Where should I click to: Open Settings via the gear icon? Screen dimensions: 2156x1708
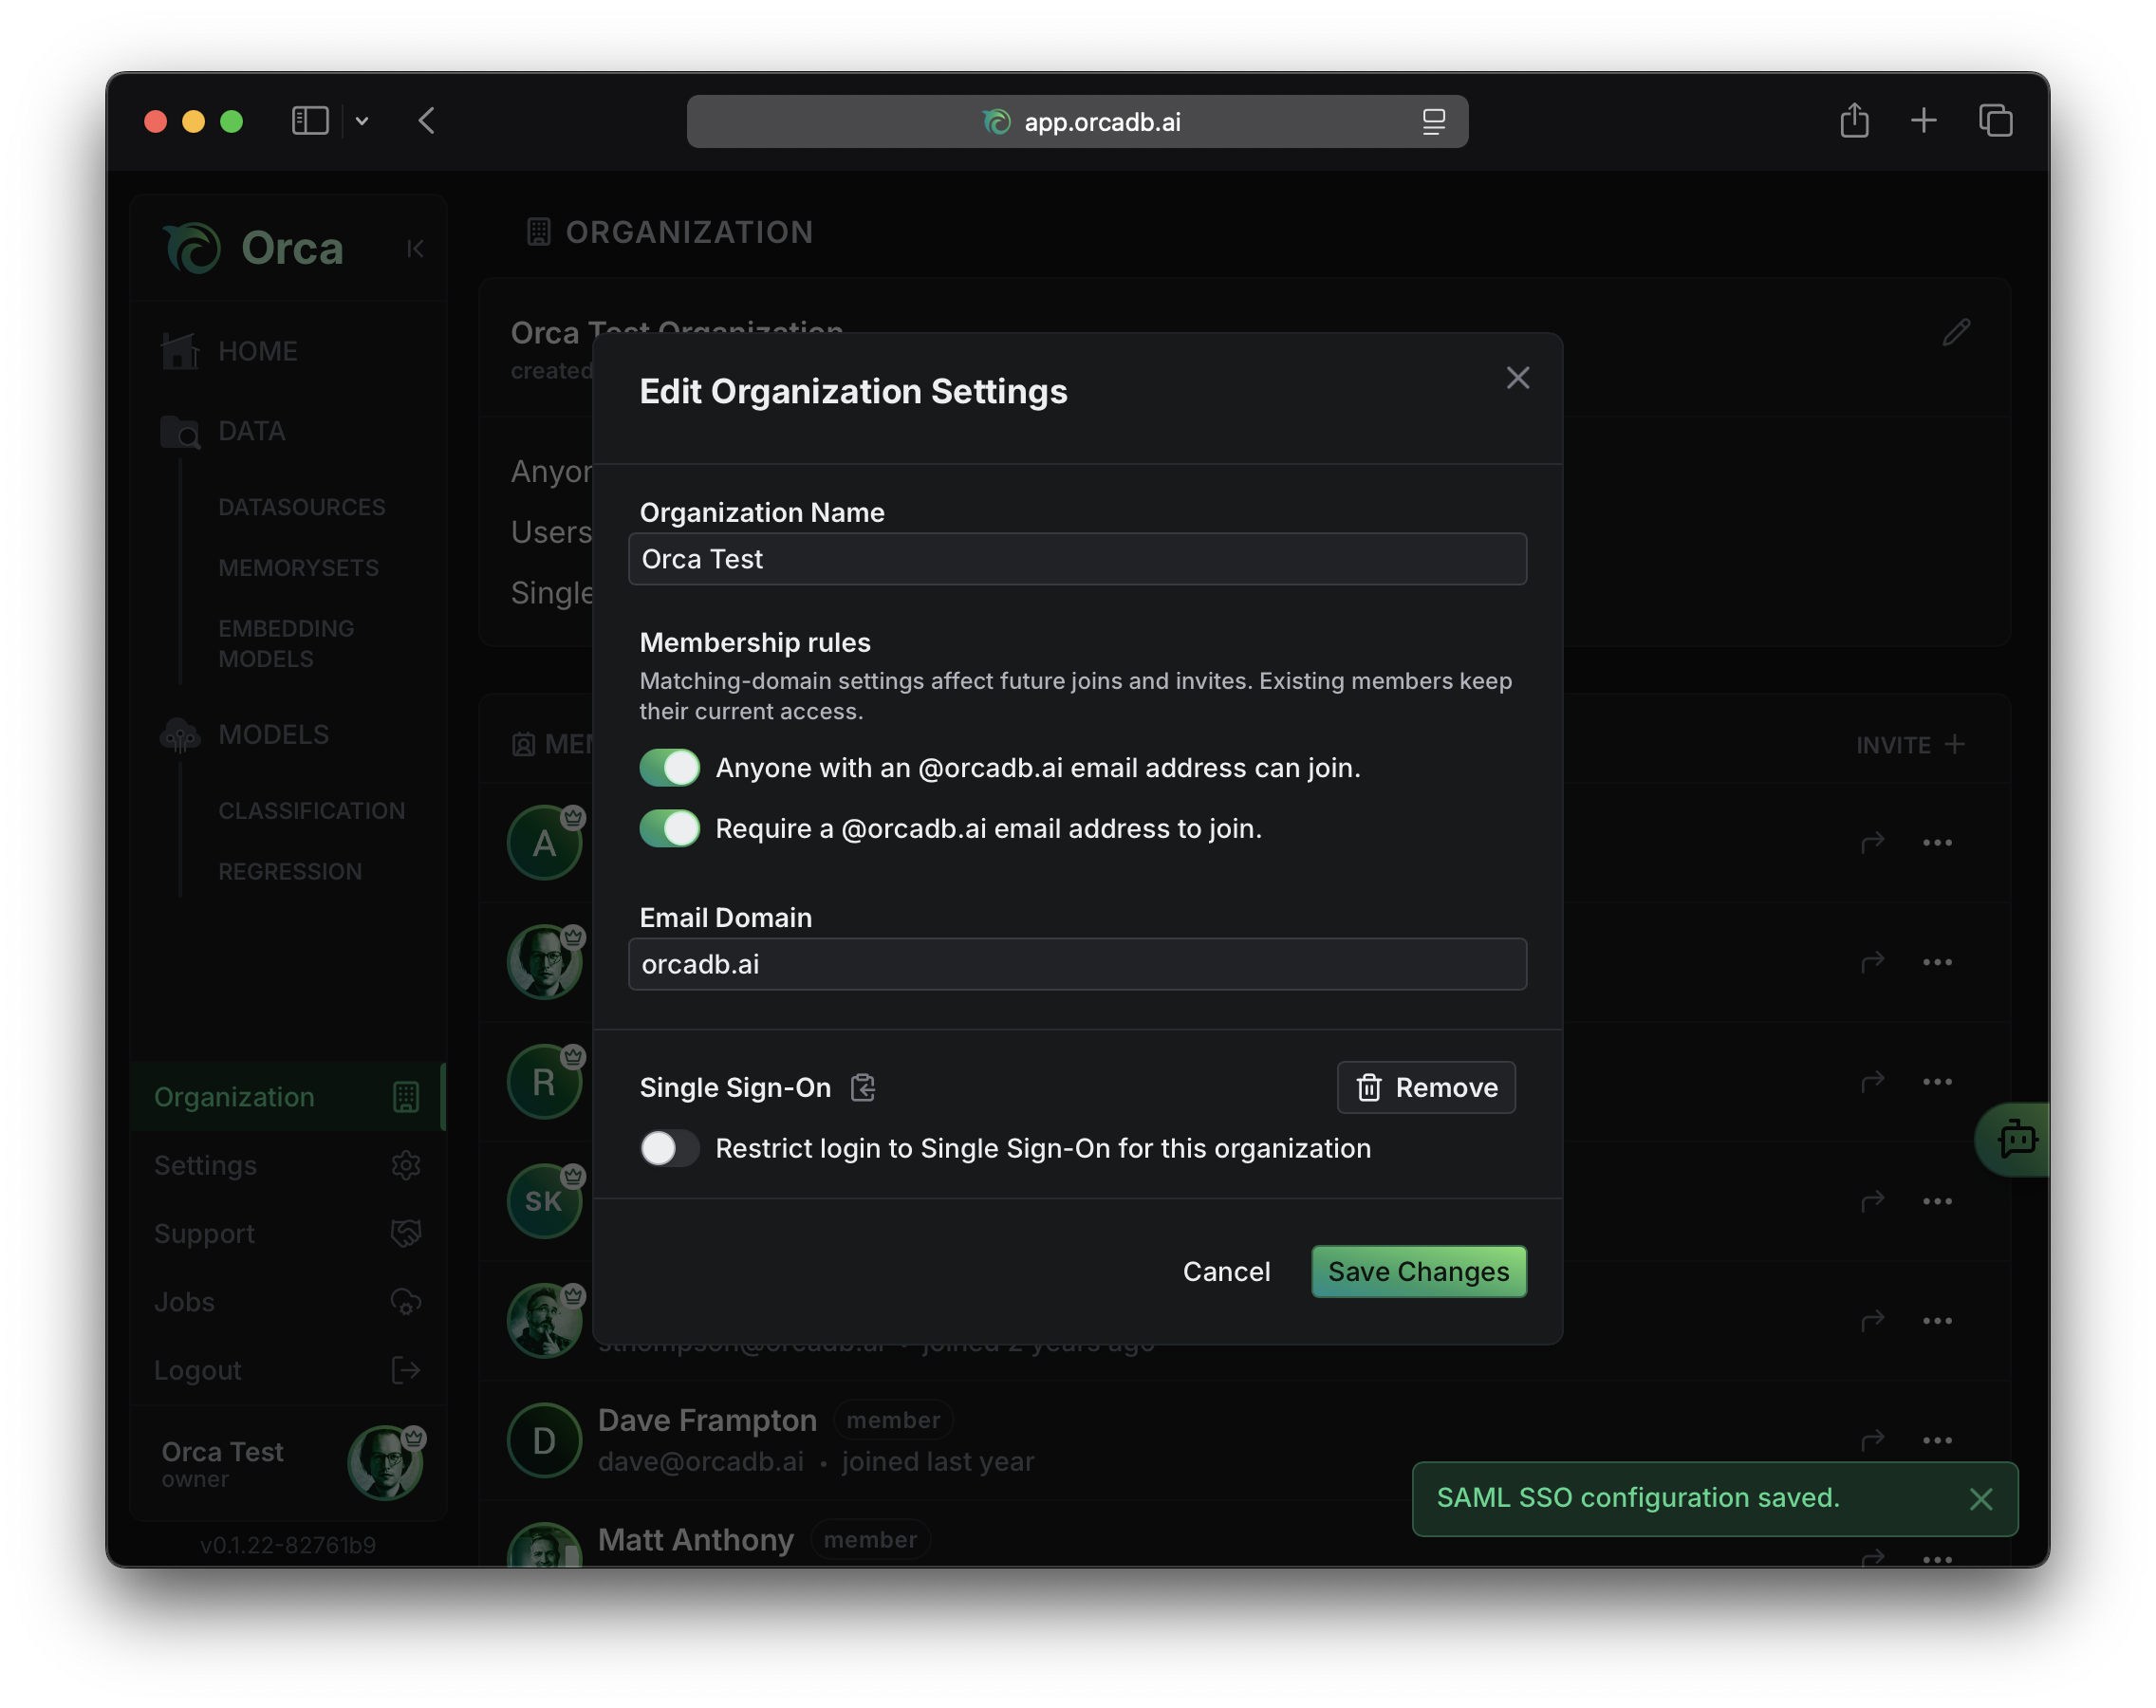click(406, 1165)
